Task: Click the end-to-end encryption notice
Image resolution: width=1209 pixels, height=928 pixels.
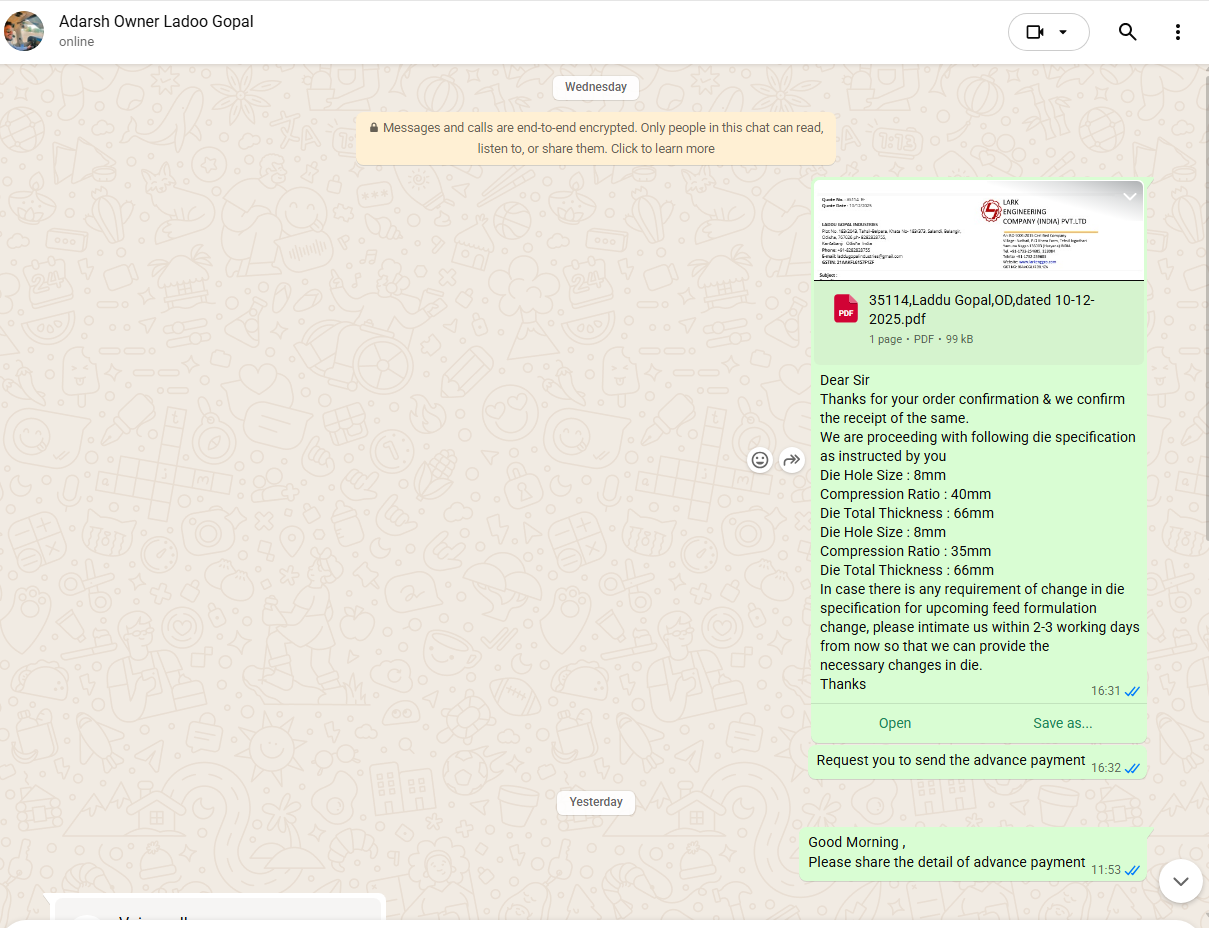Action: point(596,138)
